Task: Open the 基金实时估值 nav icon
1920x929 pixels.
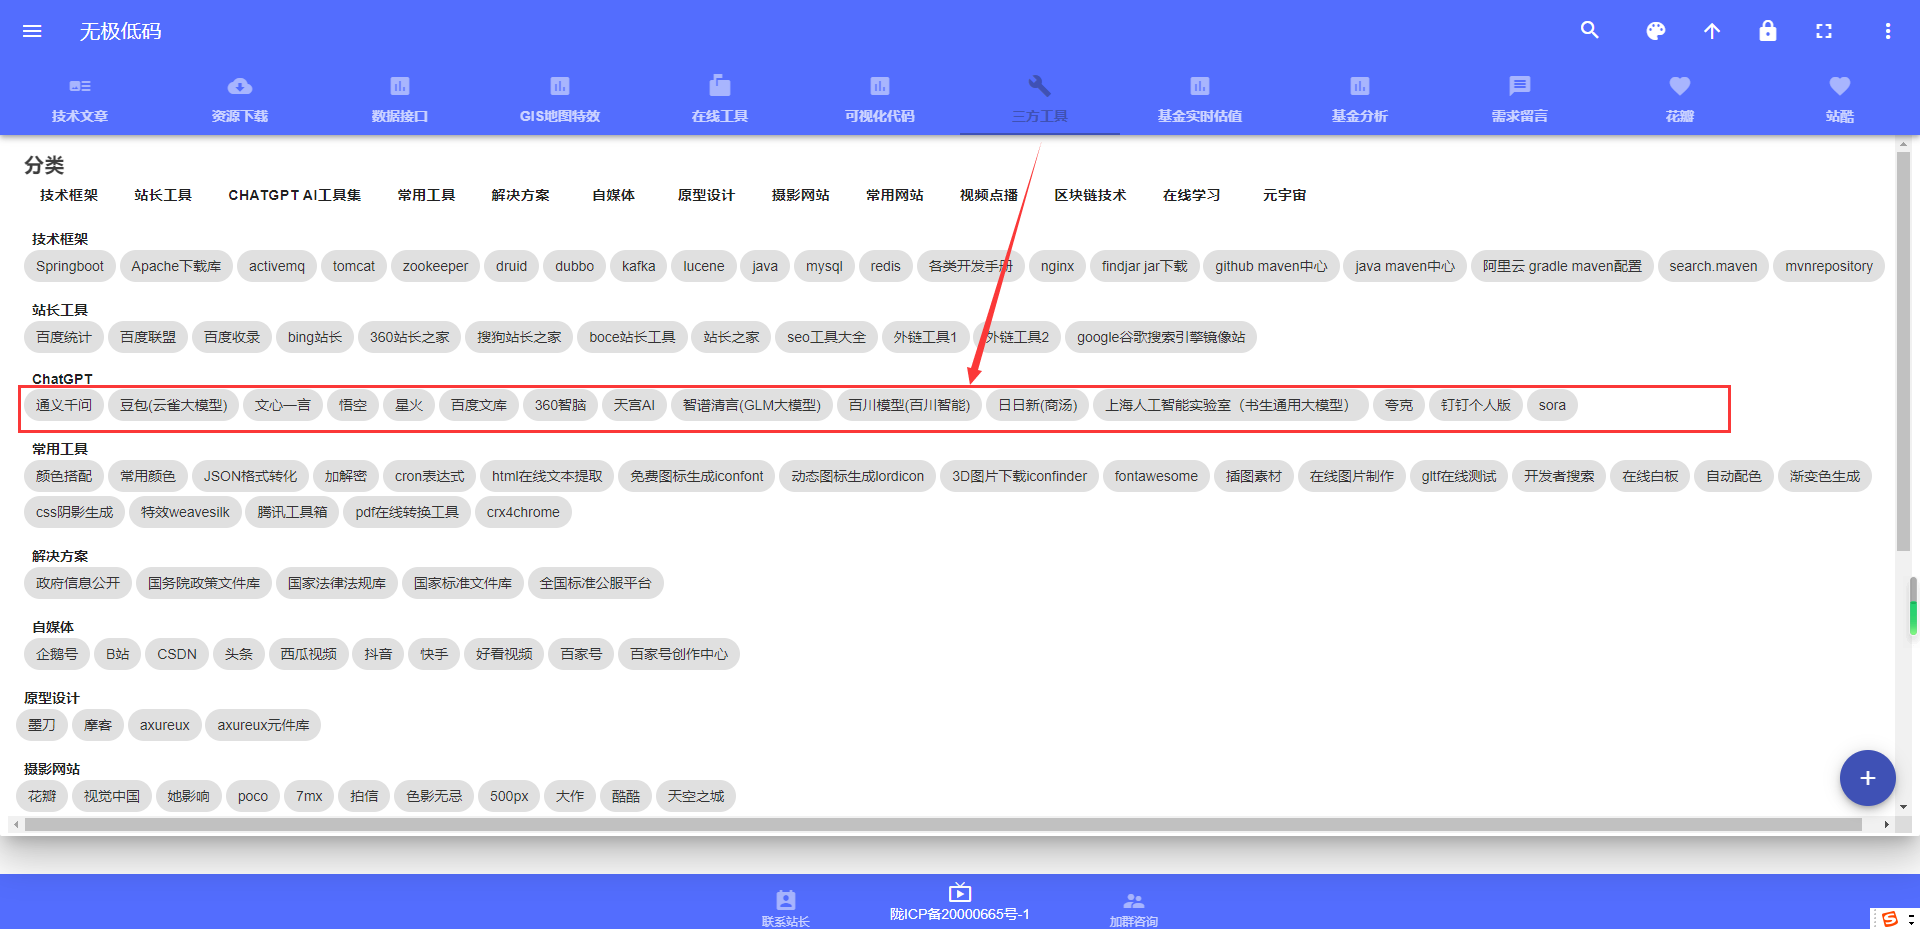Action: (1200, 86)
